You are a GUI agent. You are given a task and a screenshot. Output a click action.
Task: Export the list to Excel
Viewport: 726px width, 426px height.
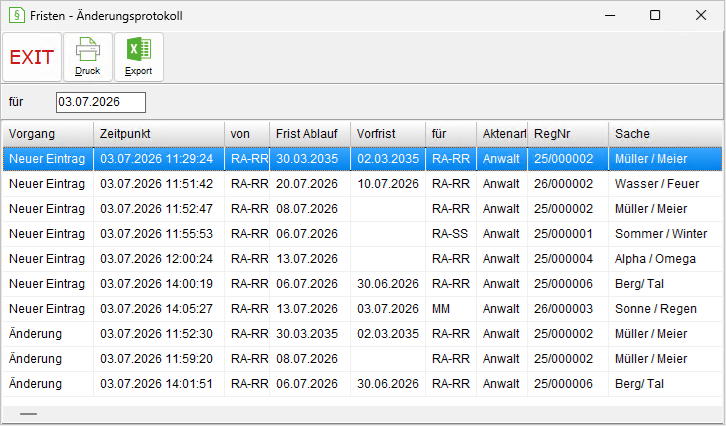coord(139,57)
